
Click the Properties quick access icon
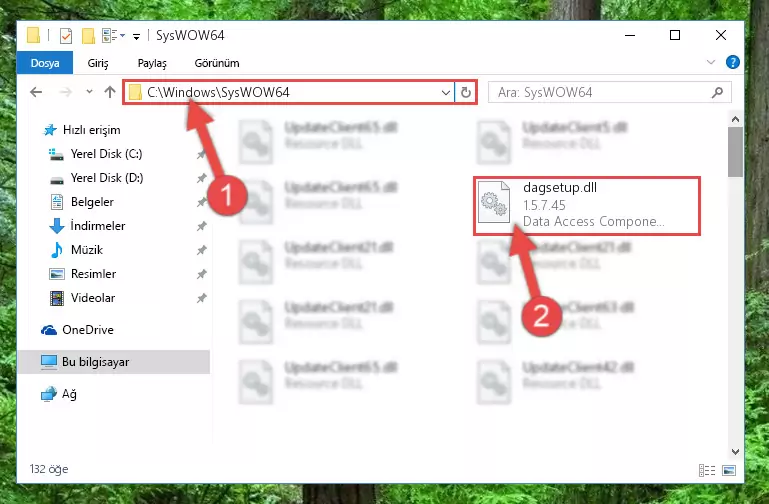pos(66,35)
